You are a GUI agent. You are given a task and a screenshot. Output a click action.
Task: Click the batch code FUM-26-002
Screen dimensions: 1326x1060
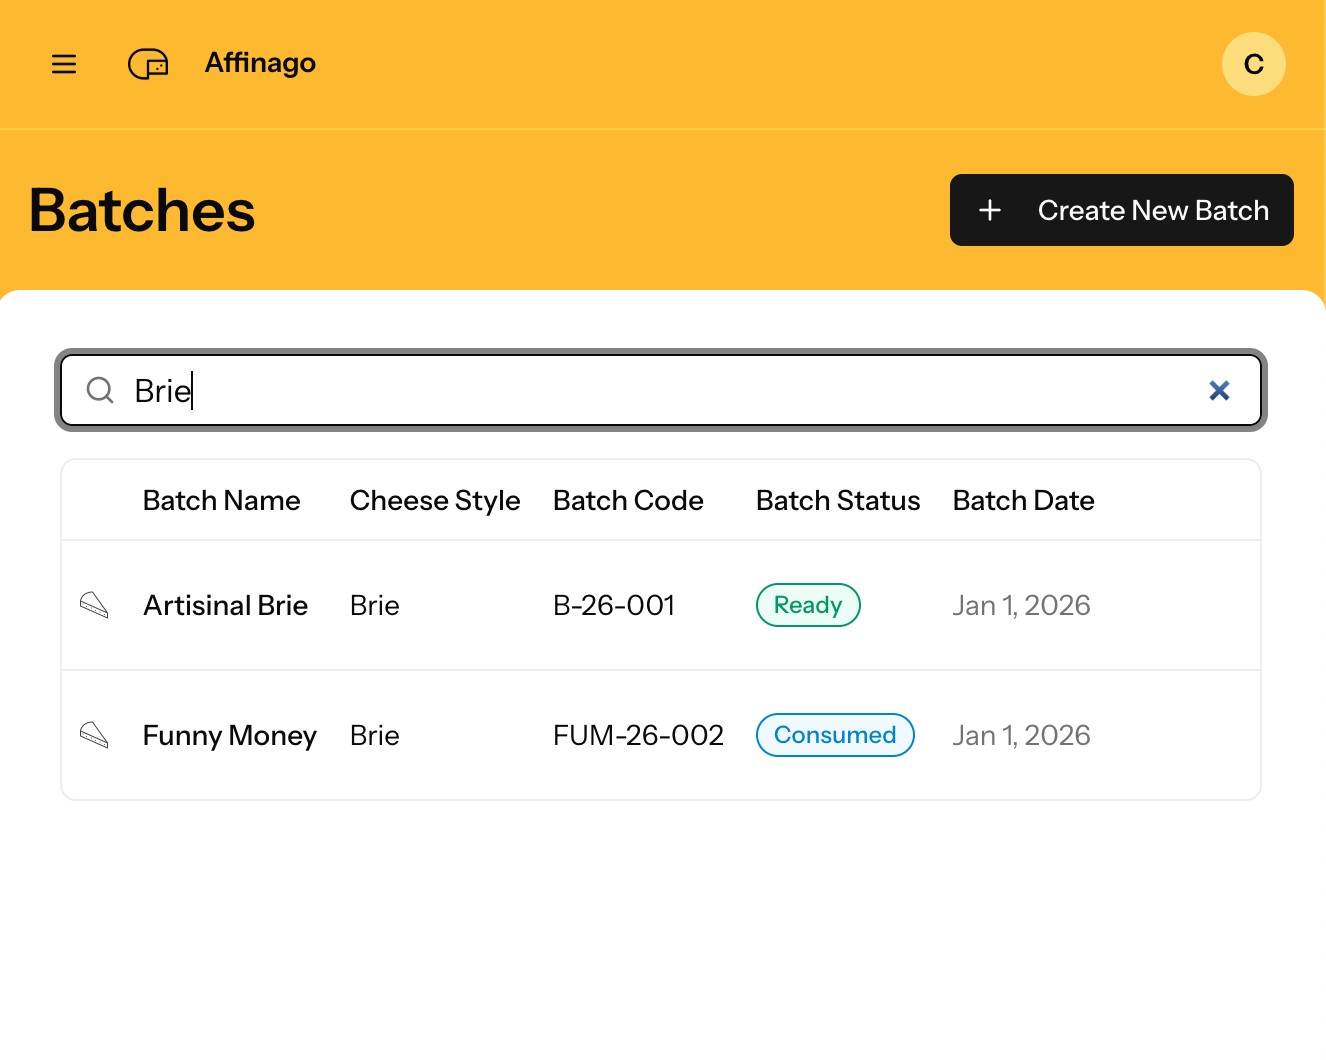[x=638, y=735]
